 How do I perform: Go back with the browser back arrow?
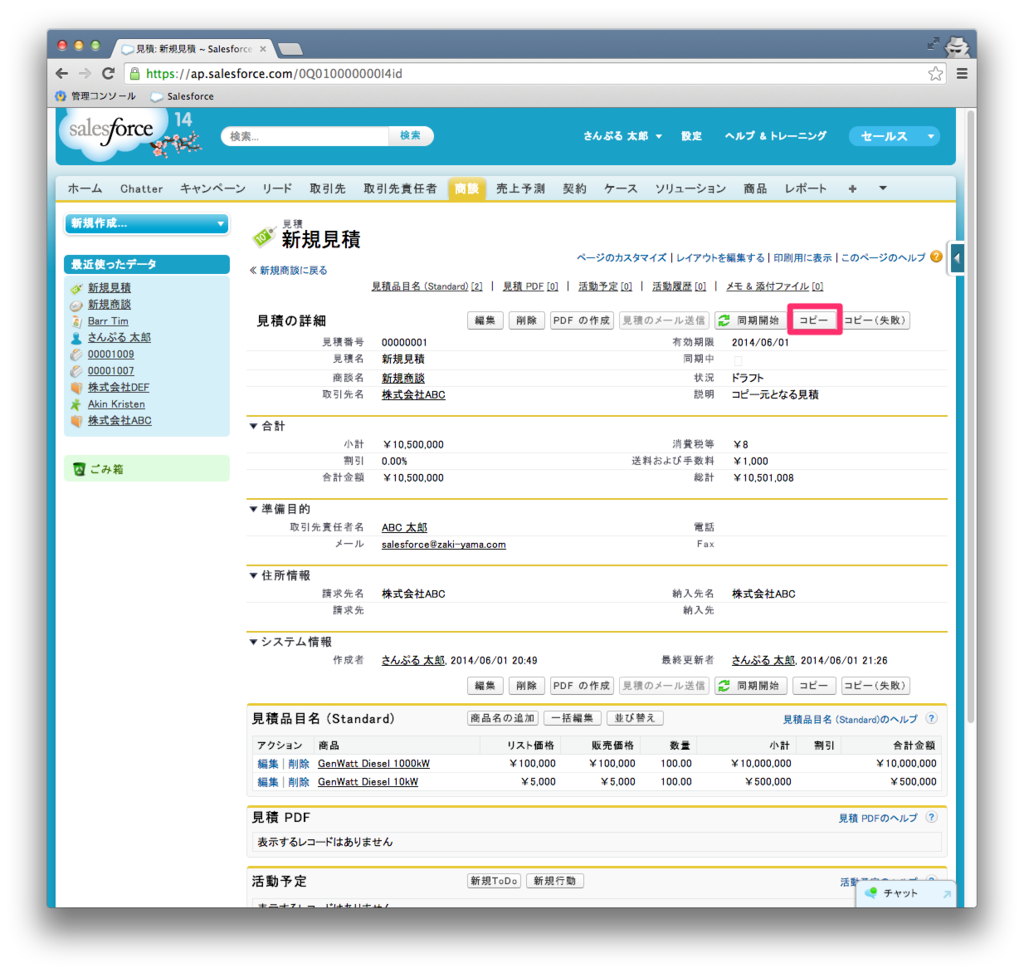pos(62,73)
